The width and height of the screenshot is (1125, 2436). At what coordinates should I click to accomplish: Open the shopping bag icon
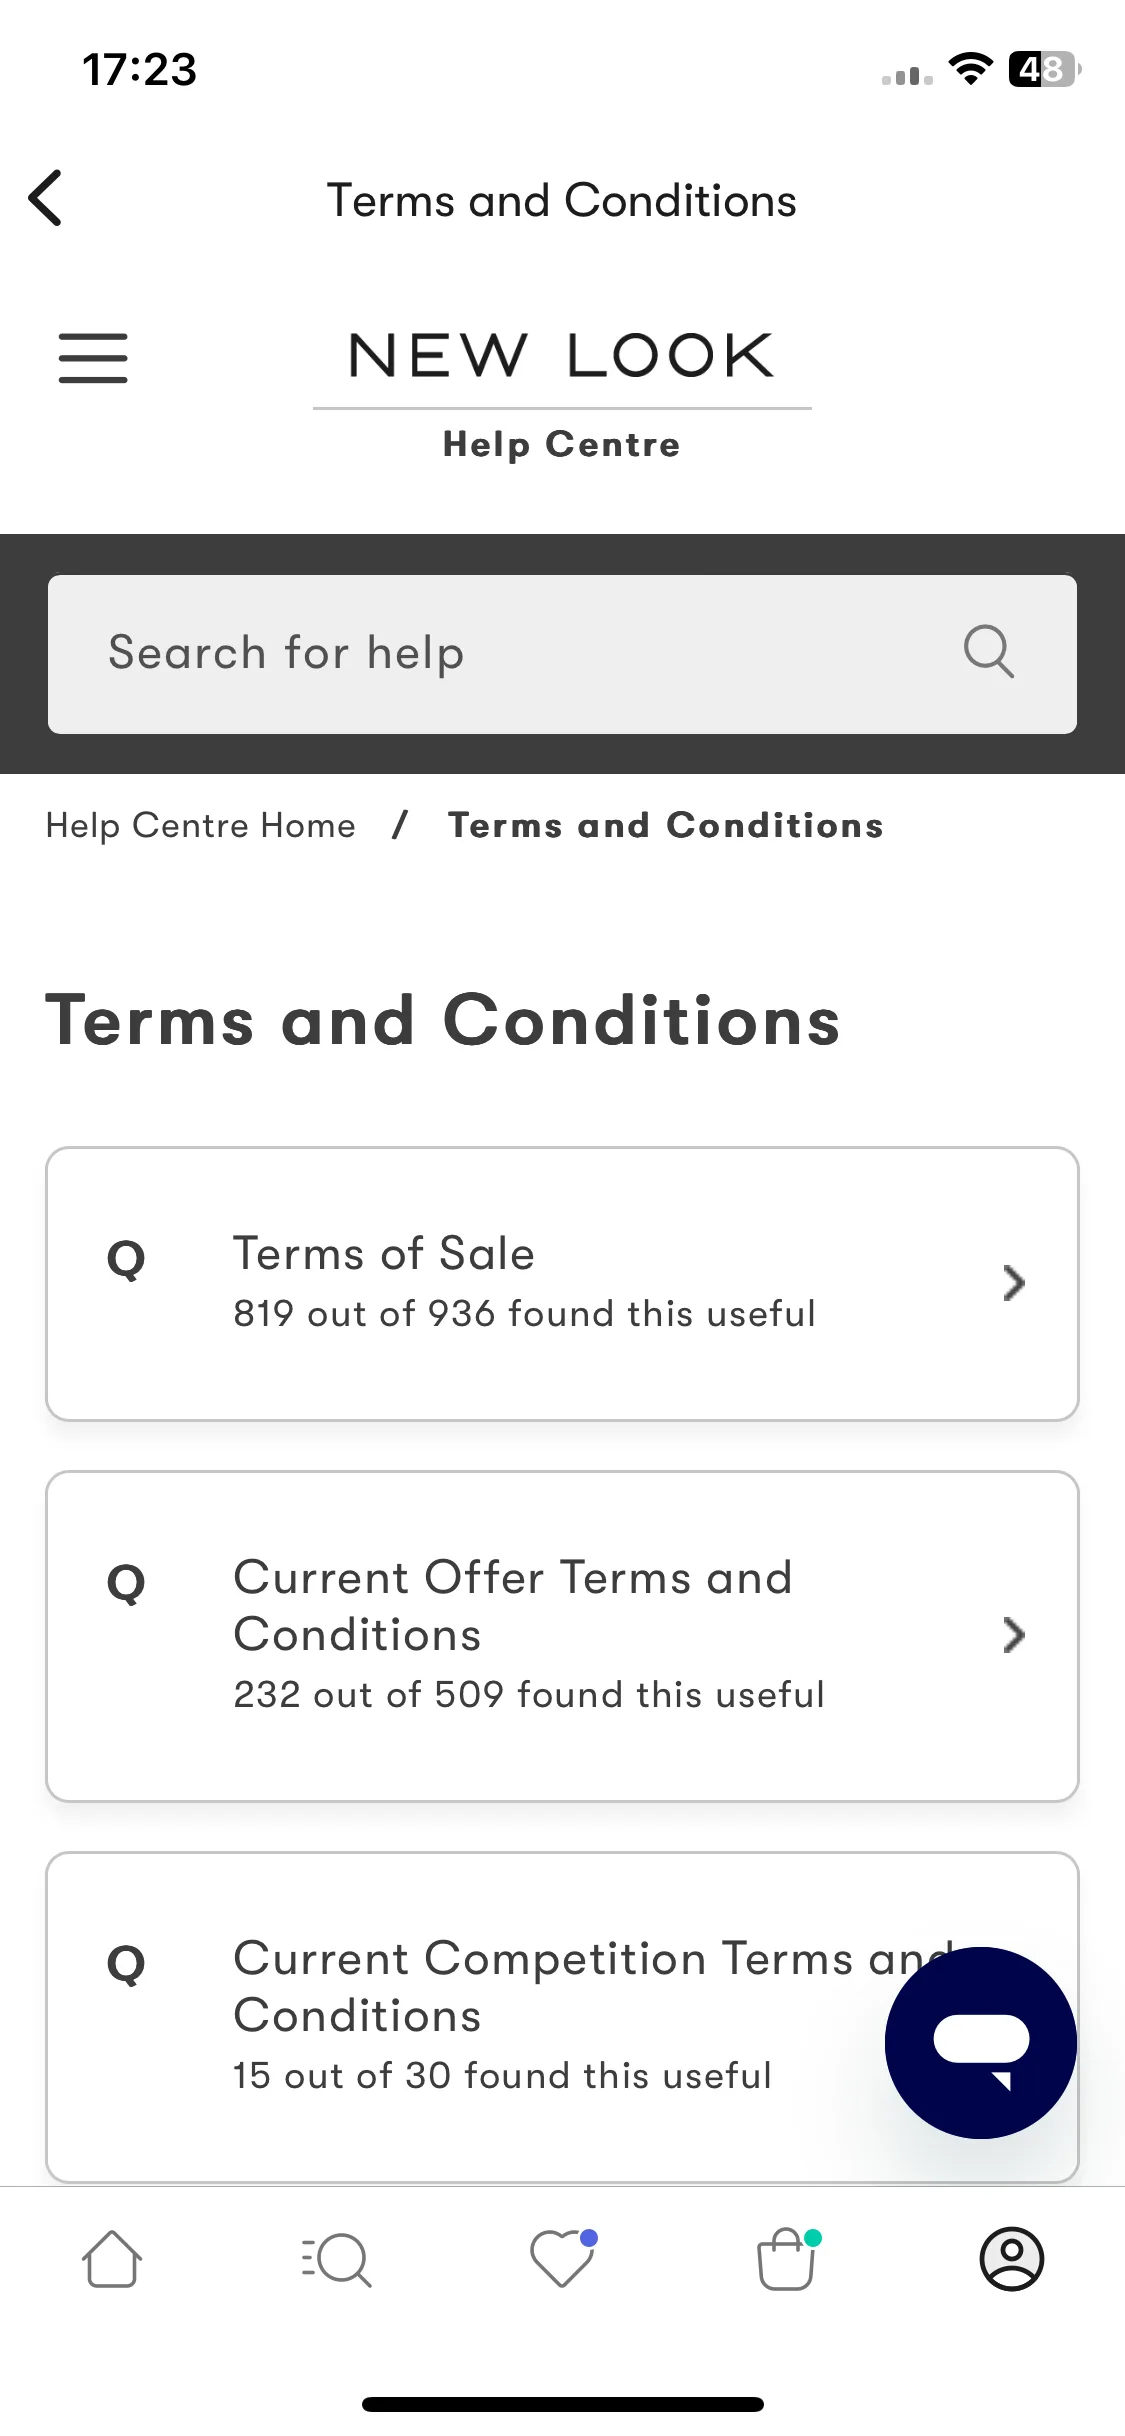tap(788, 2258)
